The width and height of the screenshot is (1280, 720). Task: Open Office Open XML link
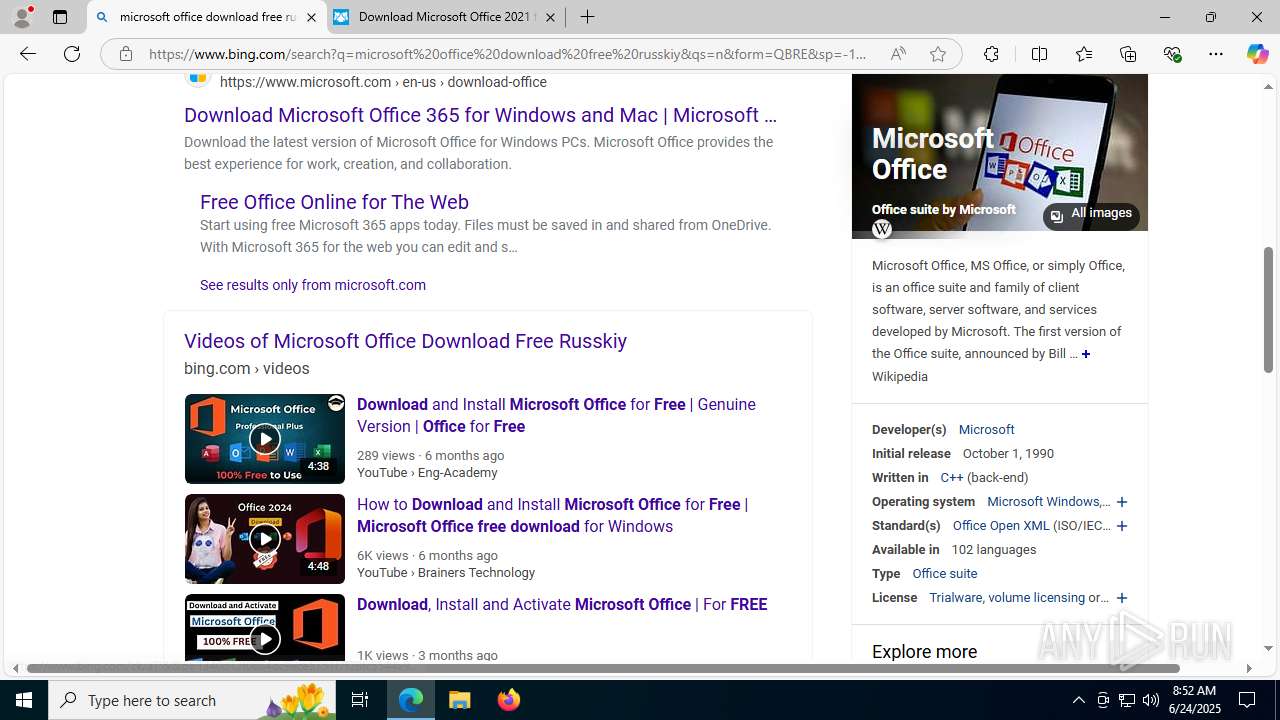[1001, 526]
